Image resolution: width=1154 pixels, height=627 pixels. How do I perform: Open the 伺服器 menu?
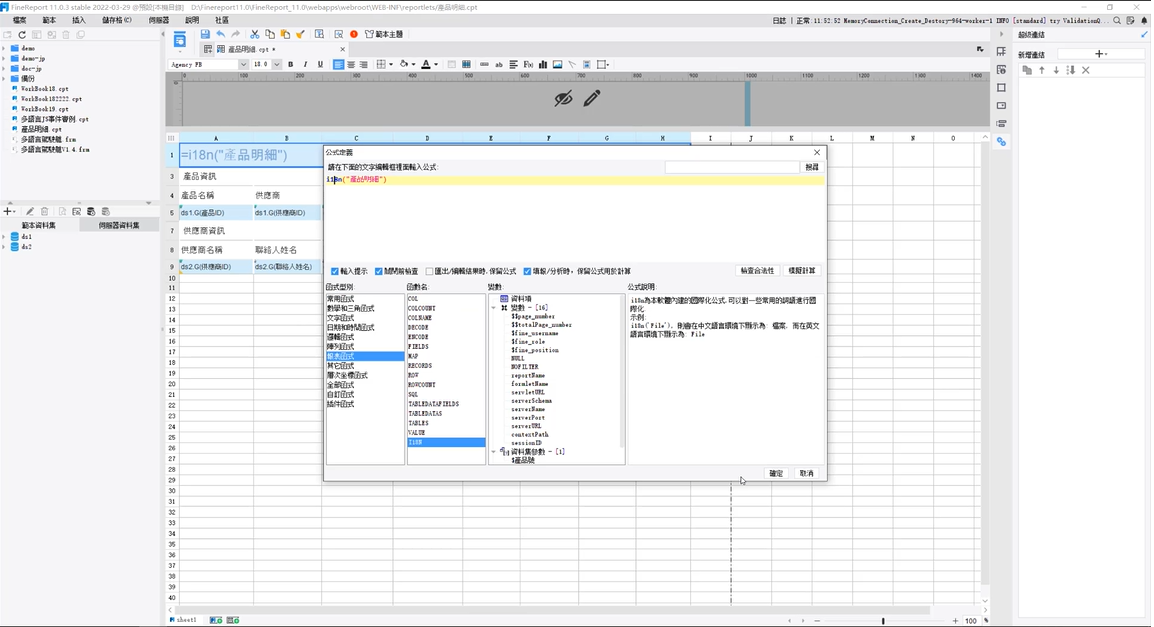[x=159, y=21]
